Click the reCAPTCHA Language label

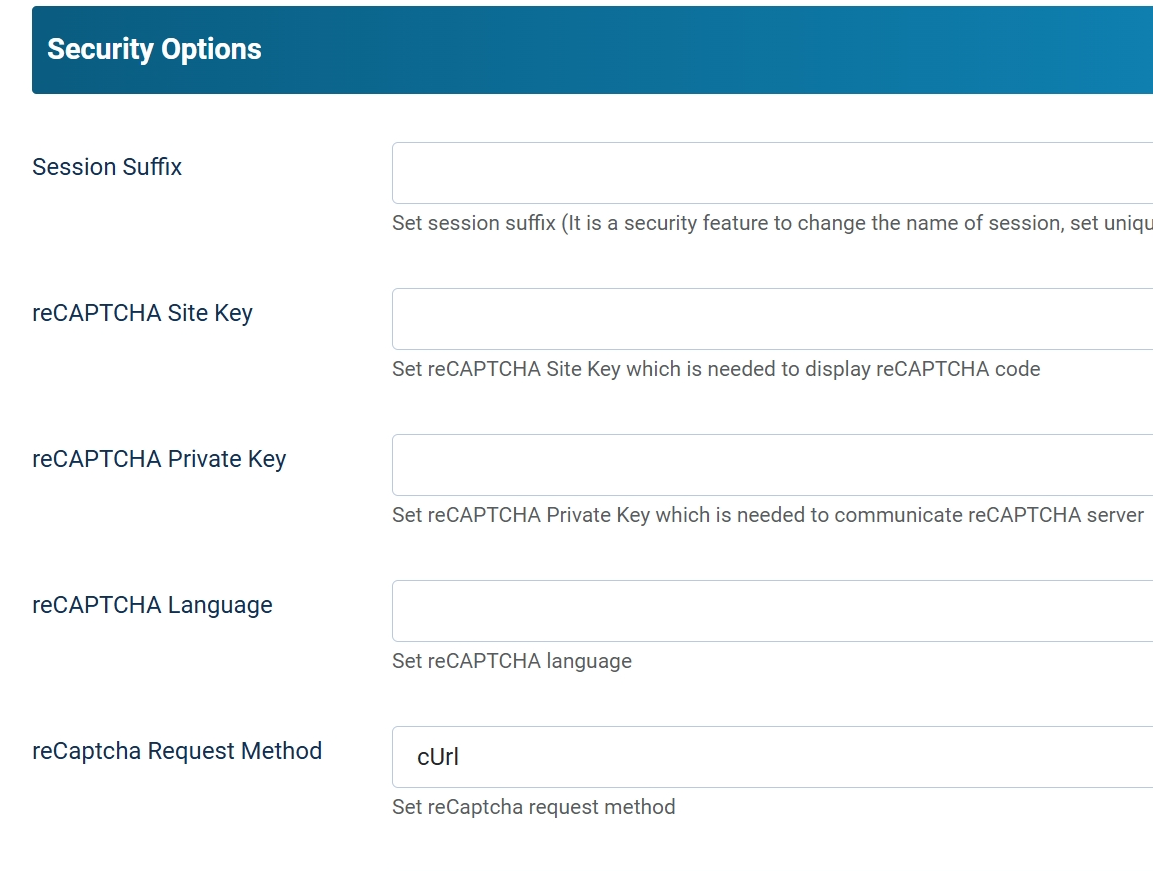point(152,605)
